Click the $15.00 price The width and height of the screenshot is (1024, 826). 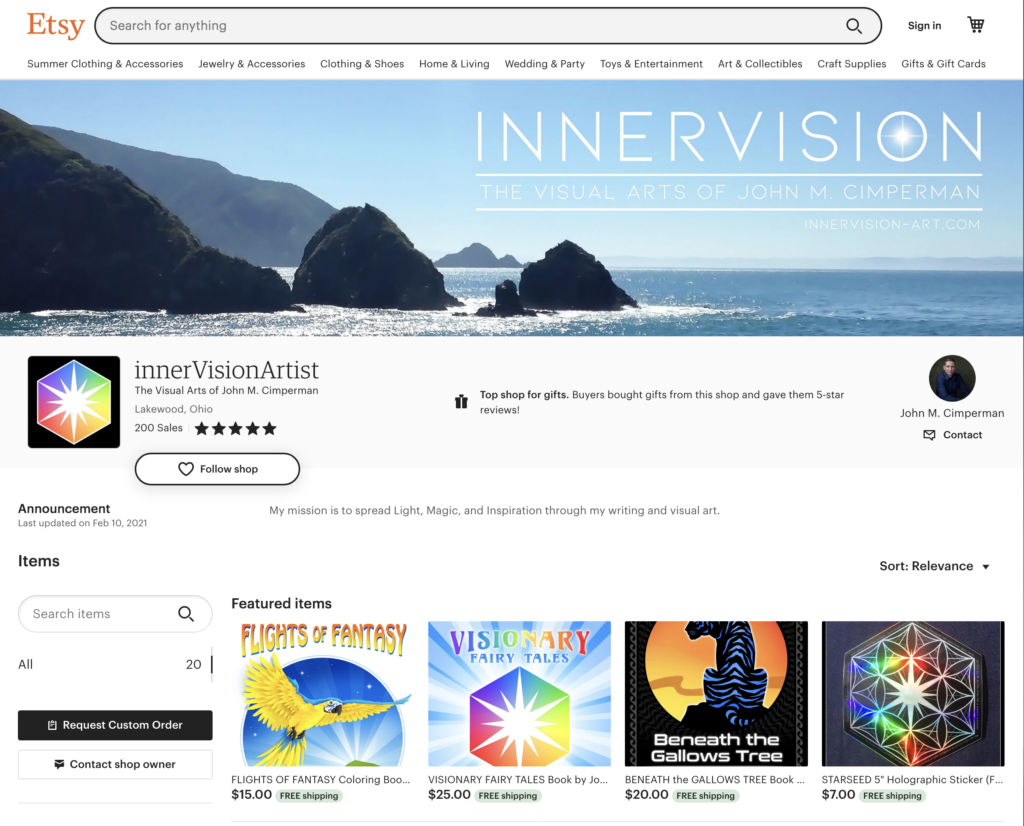(251, 795)
